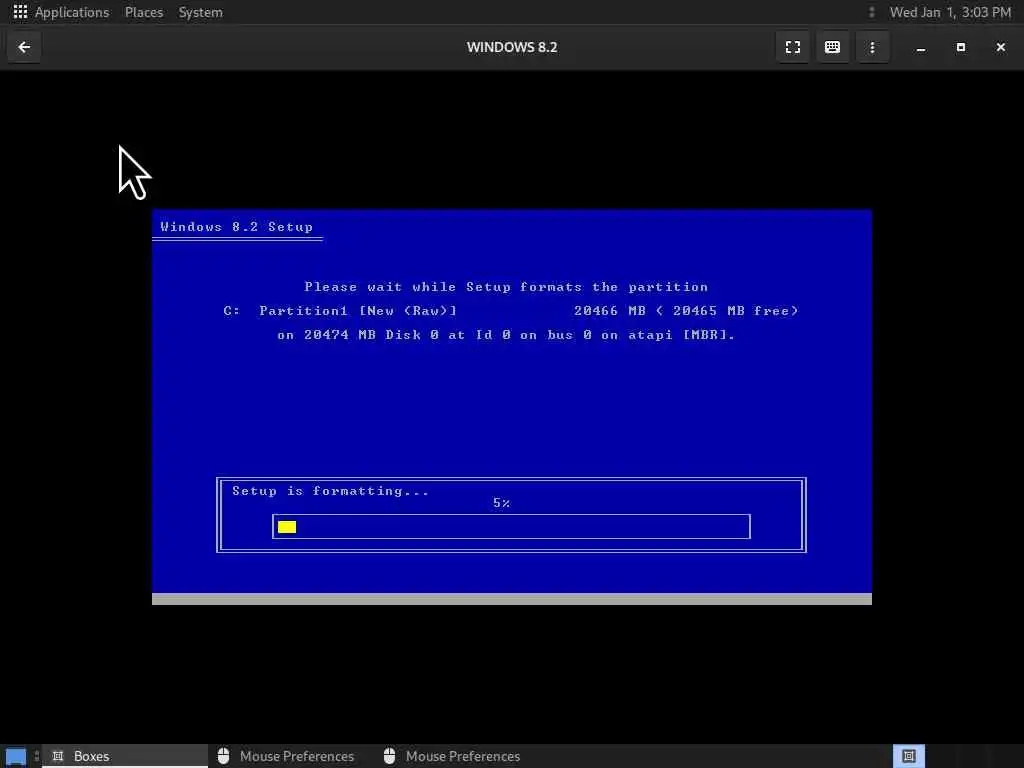The image size is (1024, 768).
Task: Click the Applications grid icon
Action: 20,12
